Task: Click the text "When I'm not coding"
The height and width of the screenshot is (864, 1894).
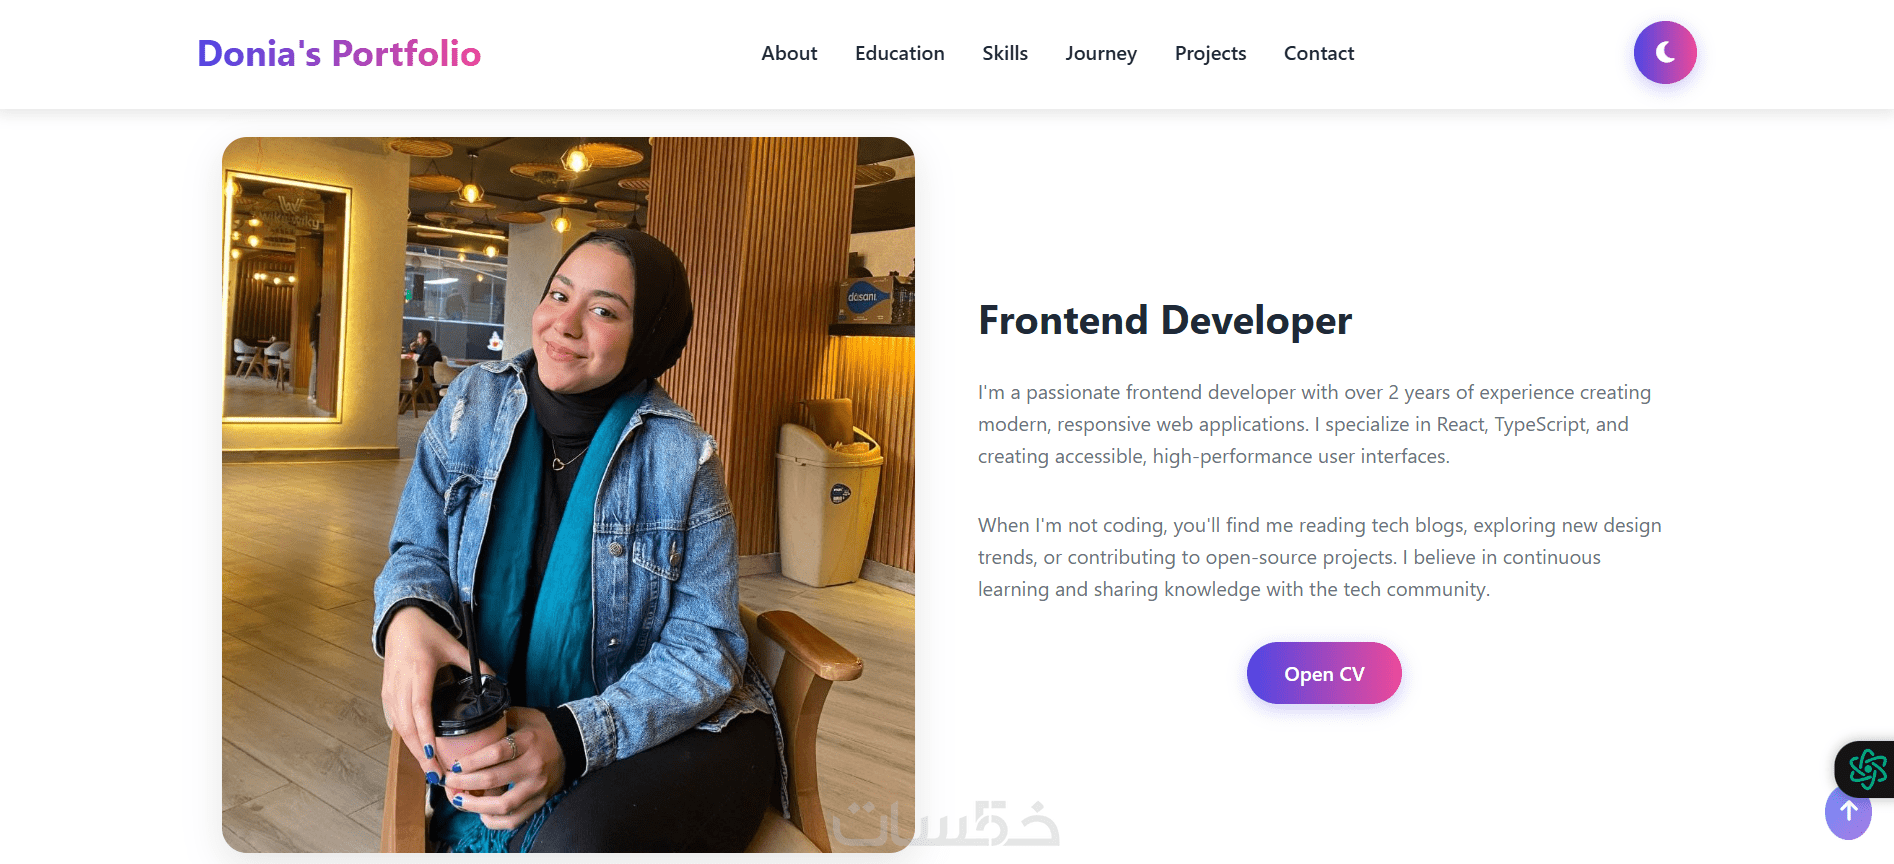Action: [1071, 525]
